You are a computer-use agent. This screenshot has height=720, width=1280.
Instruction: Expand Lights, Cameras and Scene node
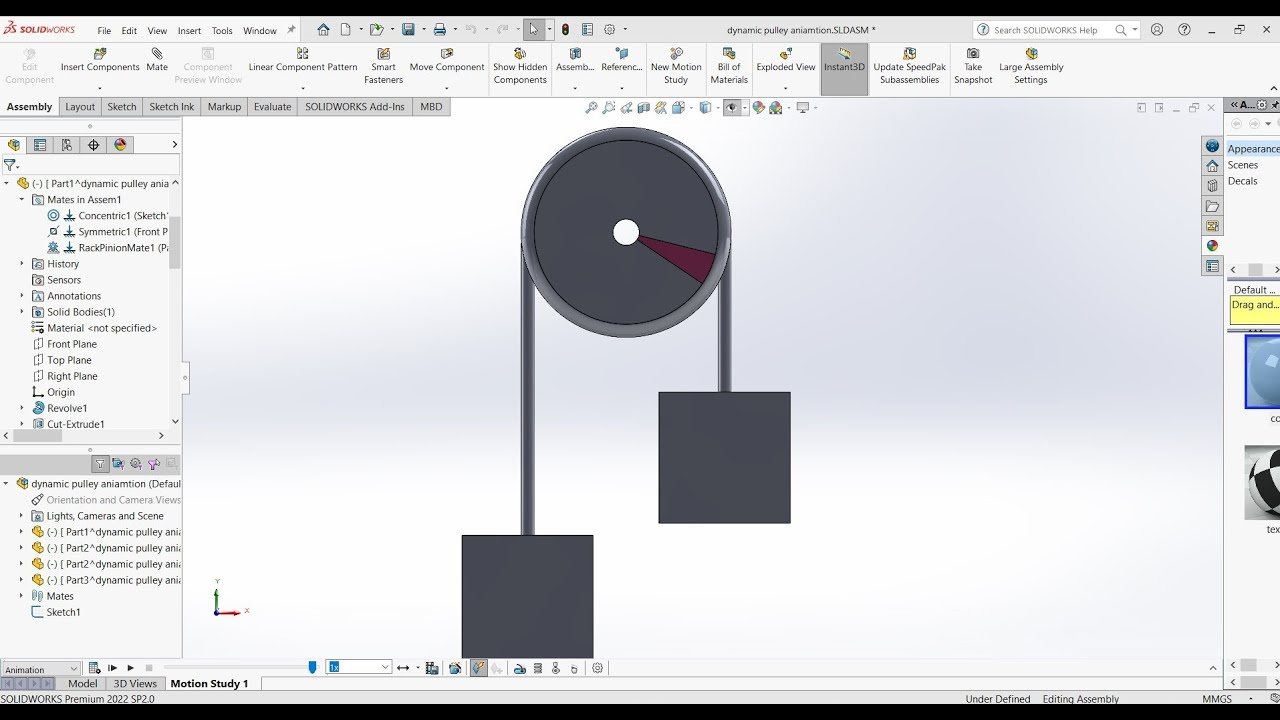point(21,516)
